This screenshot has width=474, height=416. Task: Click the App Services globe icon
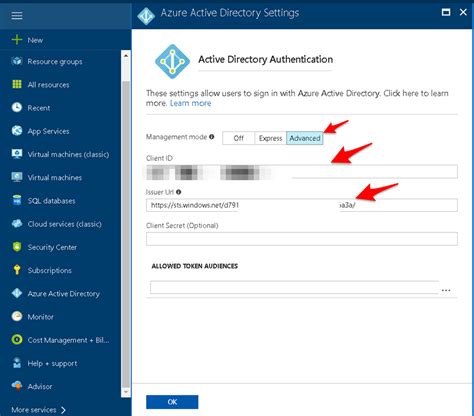coord(17,131)
